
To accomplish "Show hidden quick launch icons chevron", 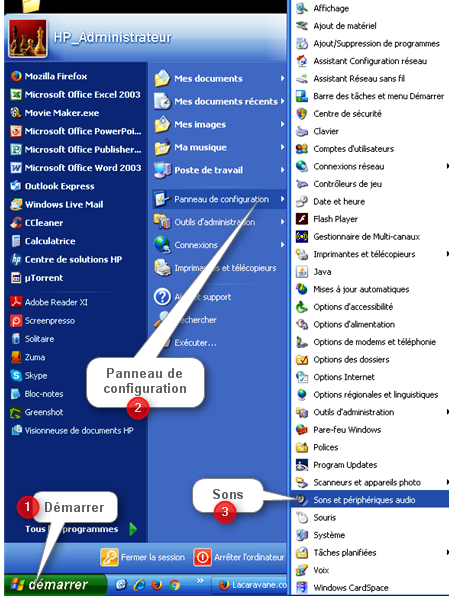I will tap(200, 580).
